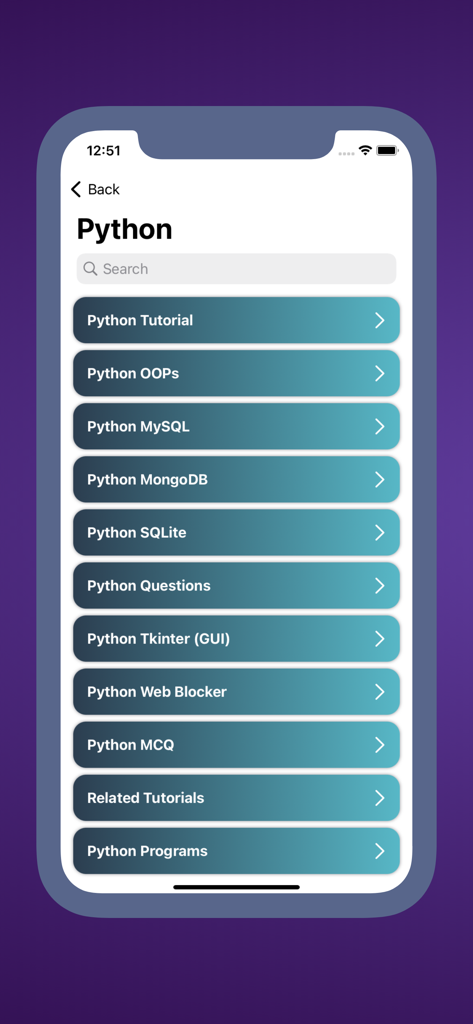
Task: Tap the Back chevron icon
Action: [x=76, y=189]
